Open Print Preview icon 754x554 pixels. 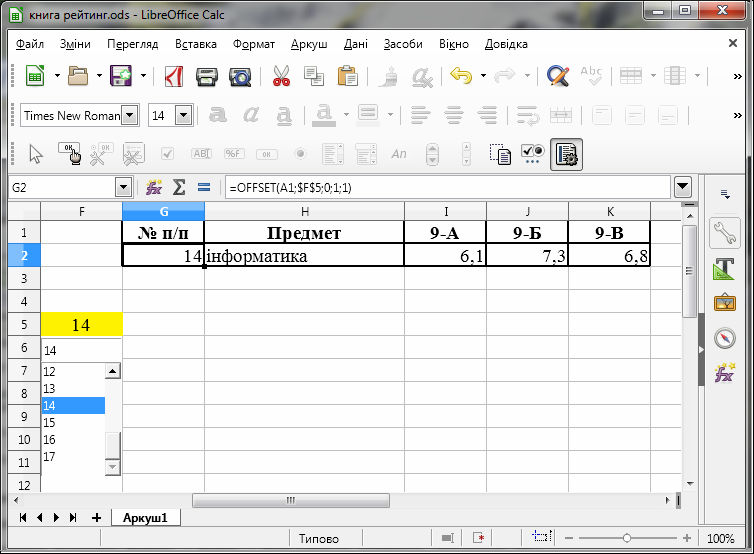click(x=240, y=76)
